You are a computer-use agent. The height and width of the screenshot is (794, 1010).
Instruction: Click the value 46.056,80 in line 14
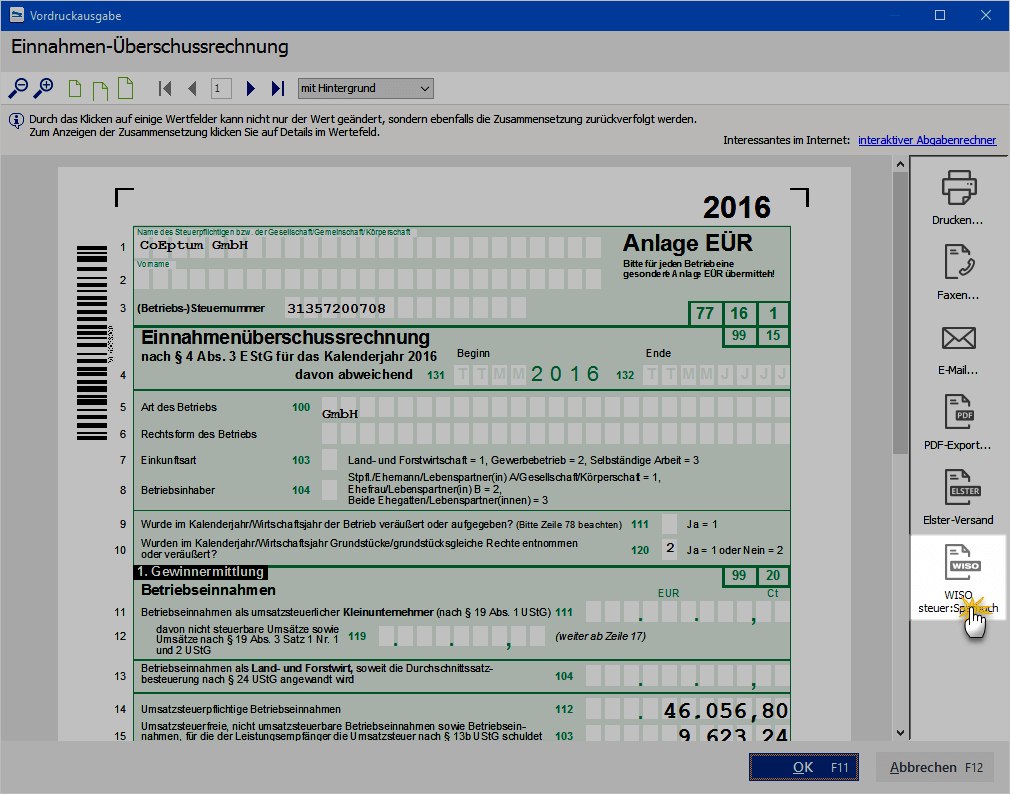726,711
